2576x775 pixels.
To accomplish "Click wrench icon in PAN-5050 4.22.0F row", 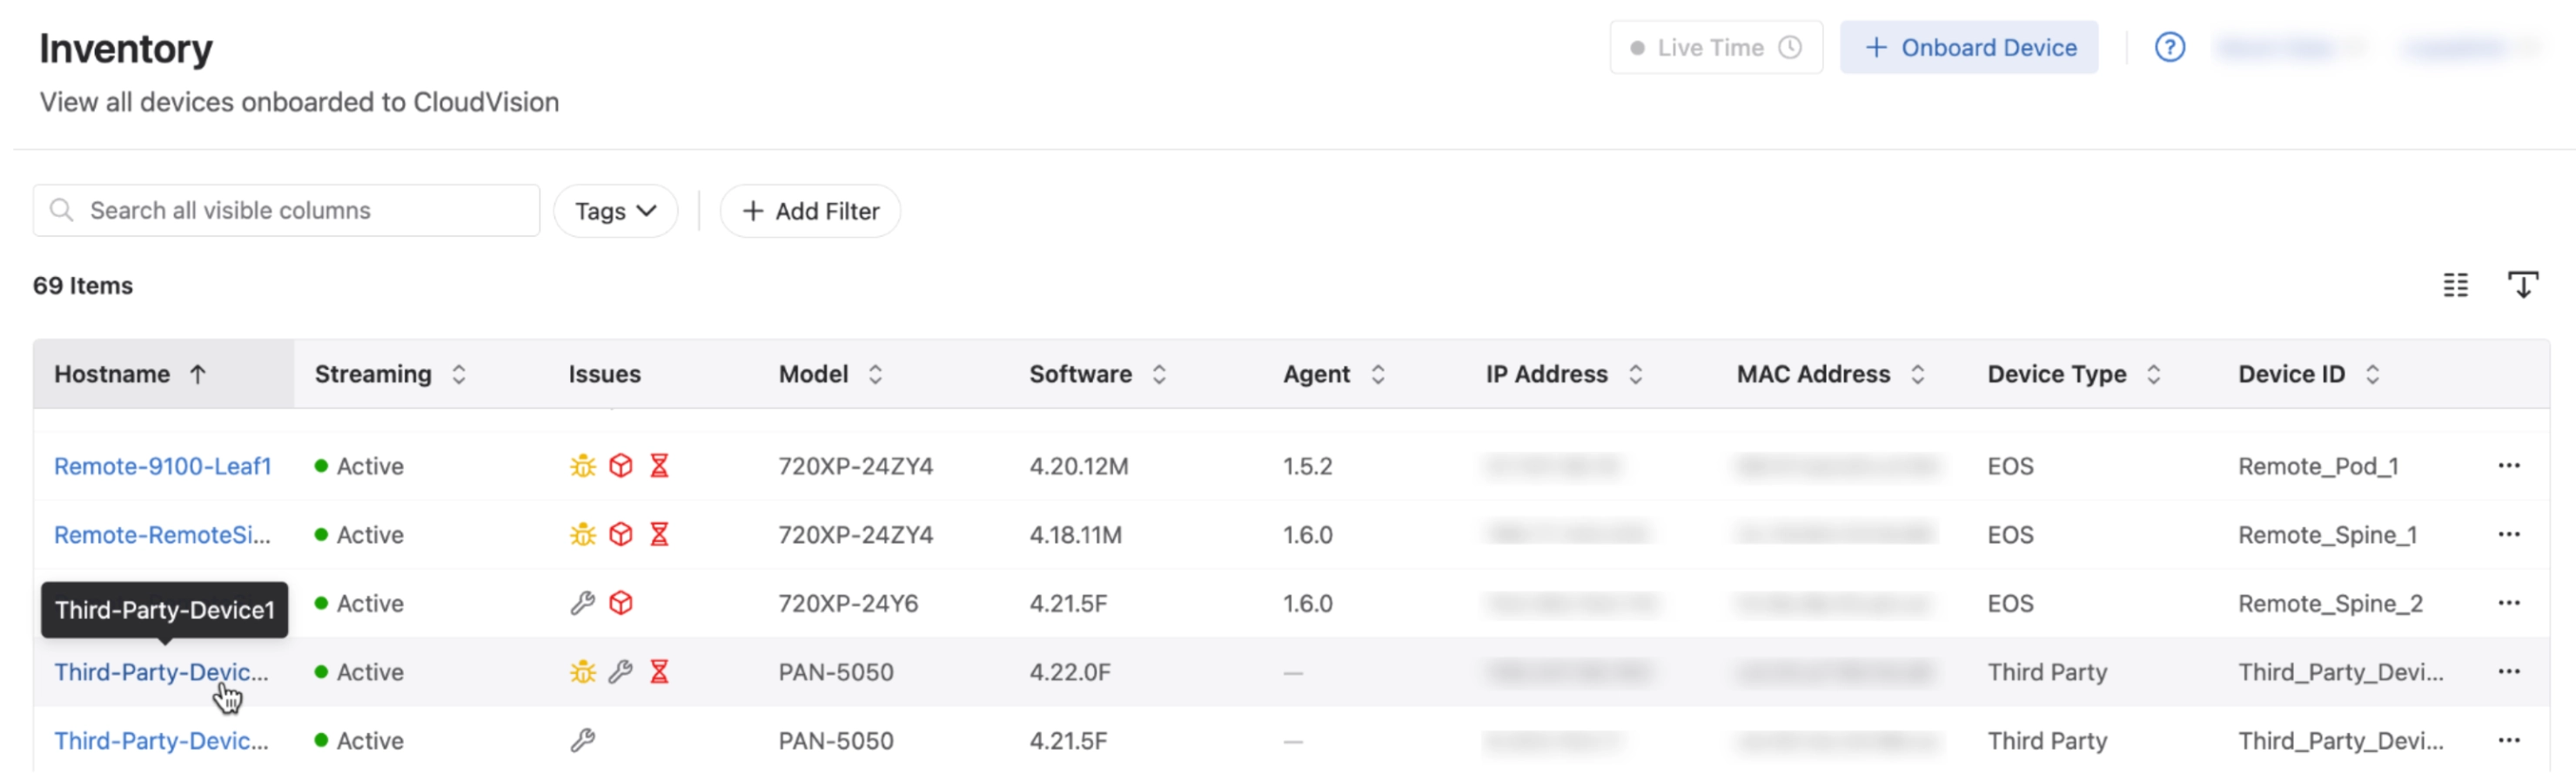I will (x=621, y=672).
